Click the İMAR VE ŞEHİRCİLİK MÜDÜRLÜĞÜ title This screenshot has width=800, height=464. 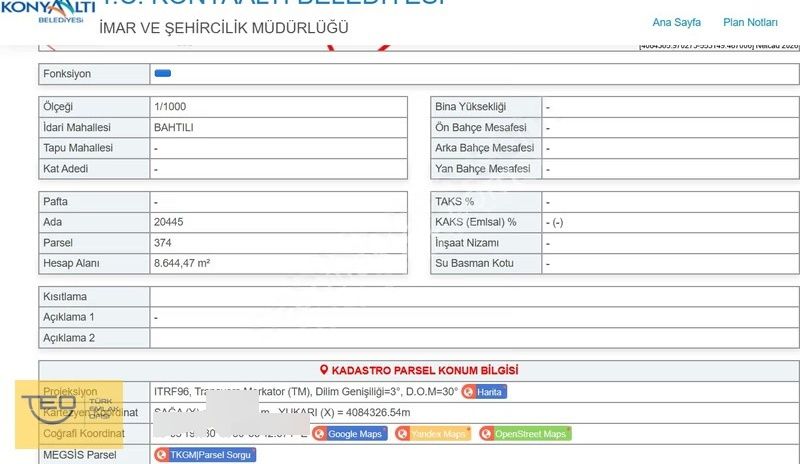223,28
